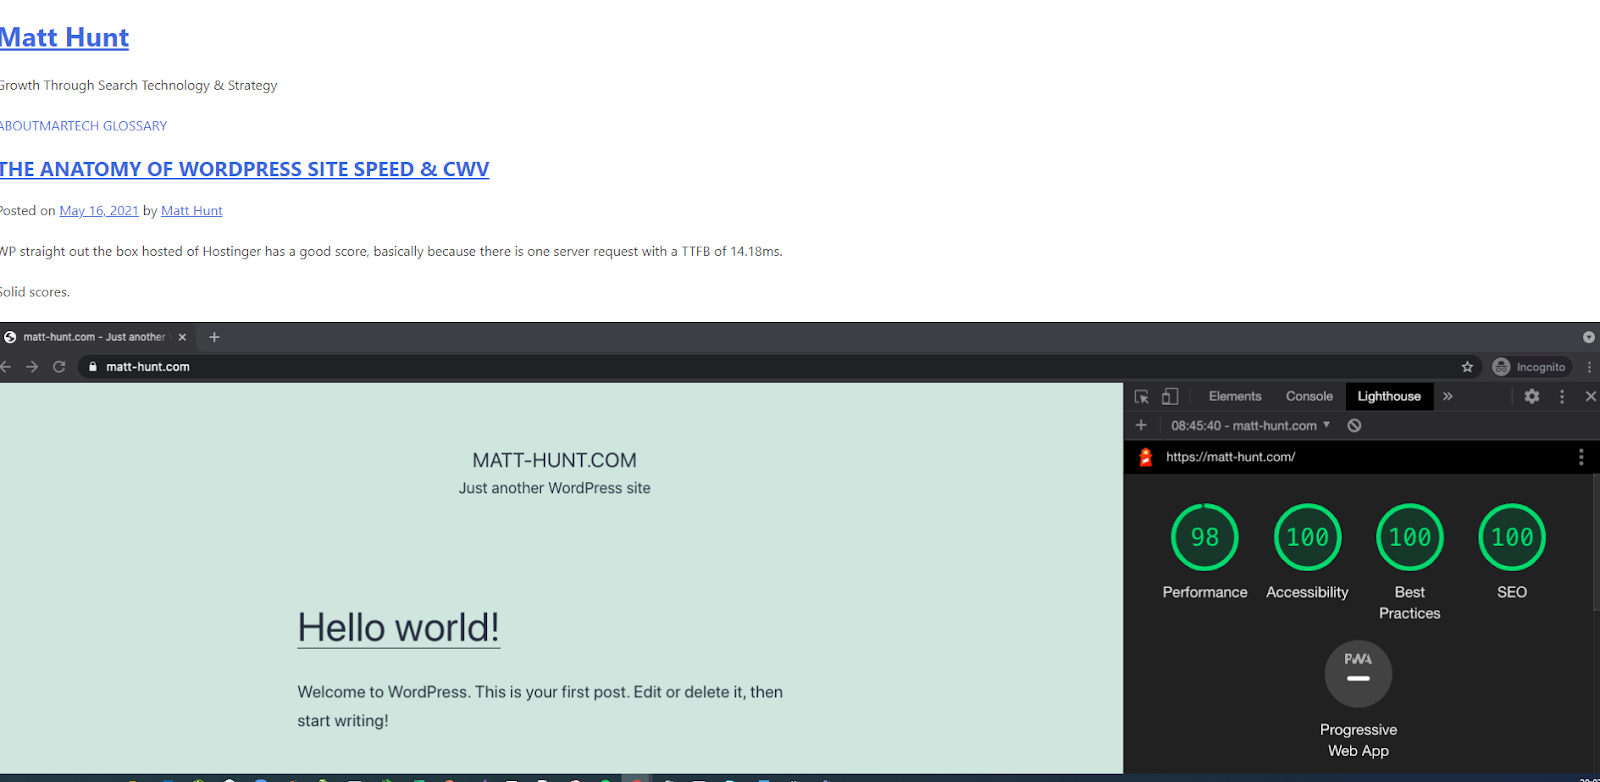This screenshot has height=782, width=1600.
Task: Show more DevTools tabs
Action: (1447, 396)
